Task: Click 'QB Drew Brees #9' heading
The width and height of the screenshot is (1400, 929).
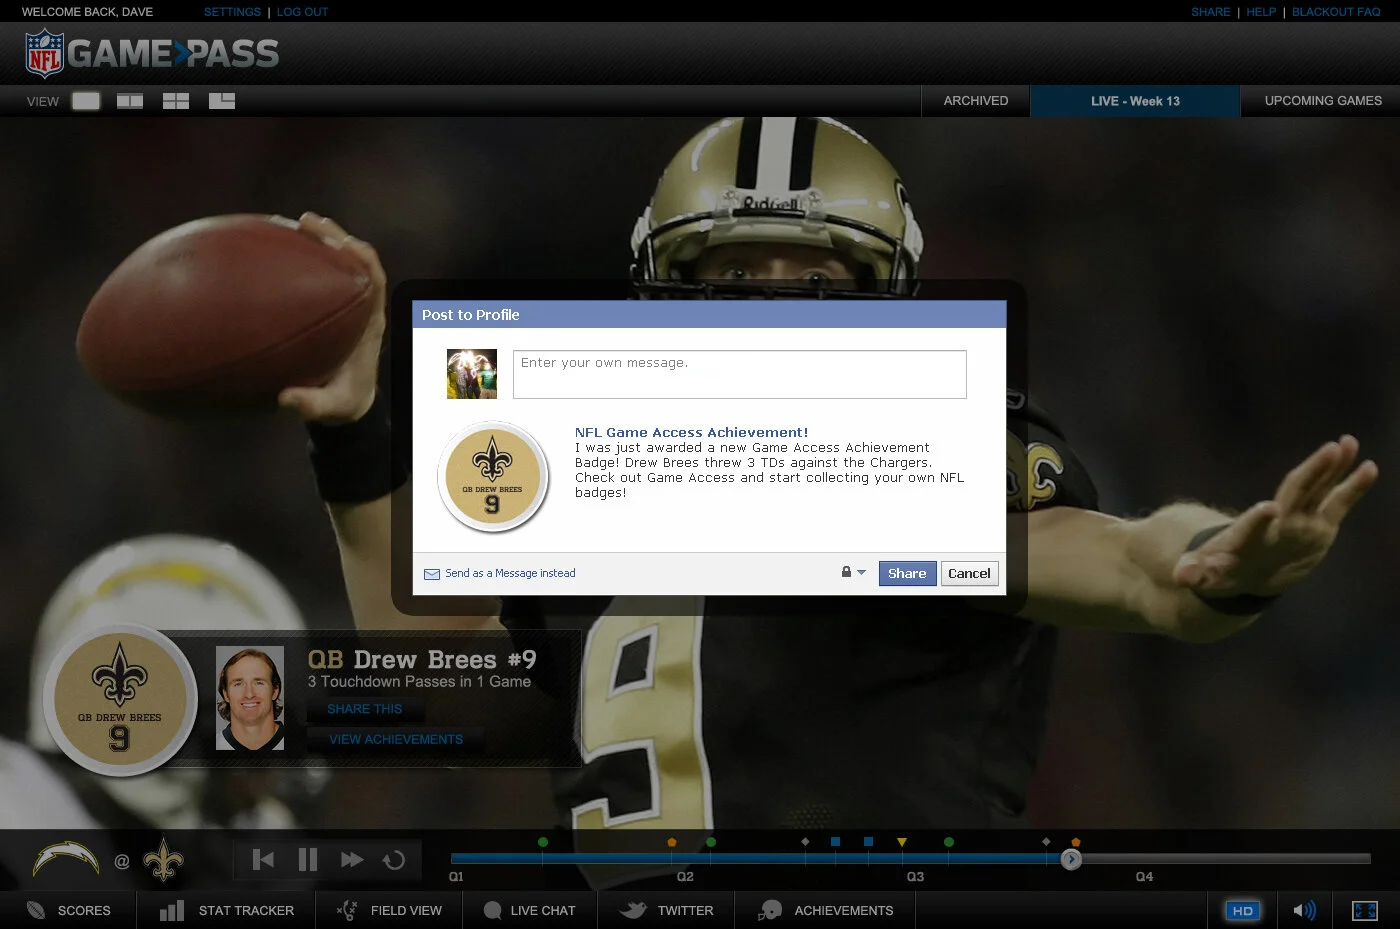Action: pyautogui.click(x=422, y=660)
